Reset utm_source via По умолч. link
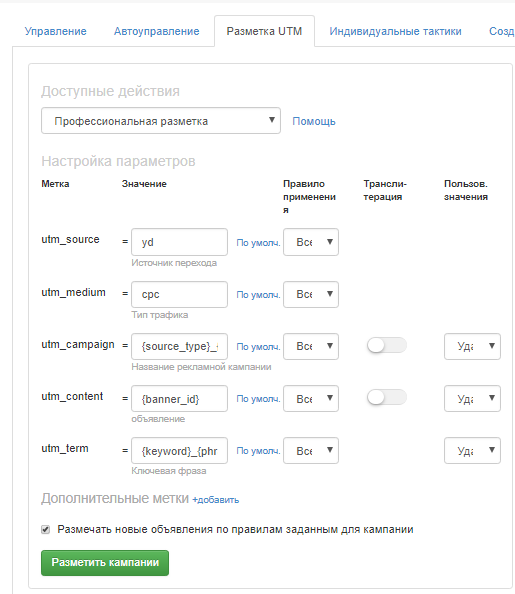The height and width of the screenshot is (594, 515). pyautogui.click(x=258, y=242)
